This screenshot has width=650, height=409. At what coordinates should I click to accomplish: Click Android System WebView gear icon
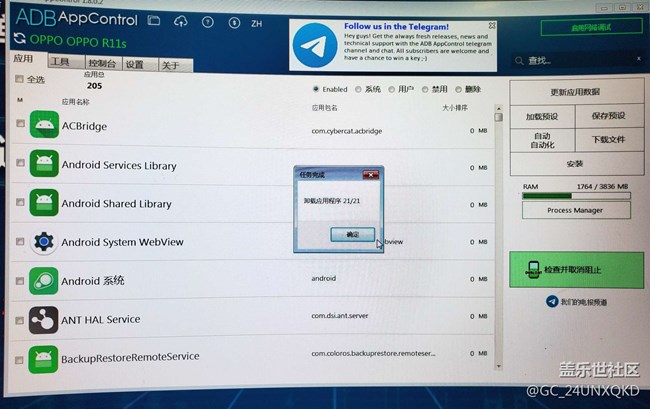[x=43, y=242]
